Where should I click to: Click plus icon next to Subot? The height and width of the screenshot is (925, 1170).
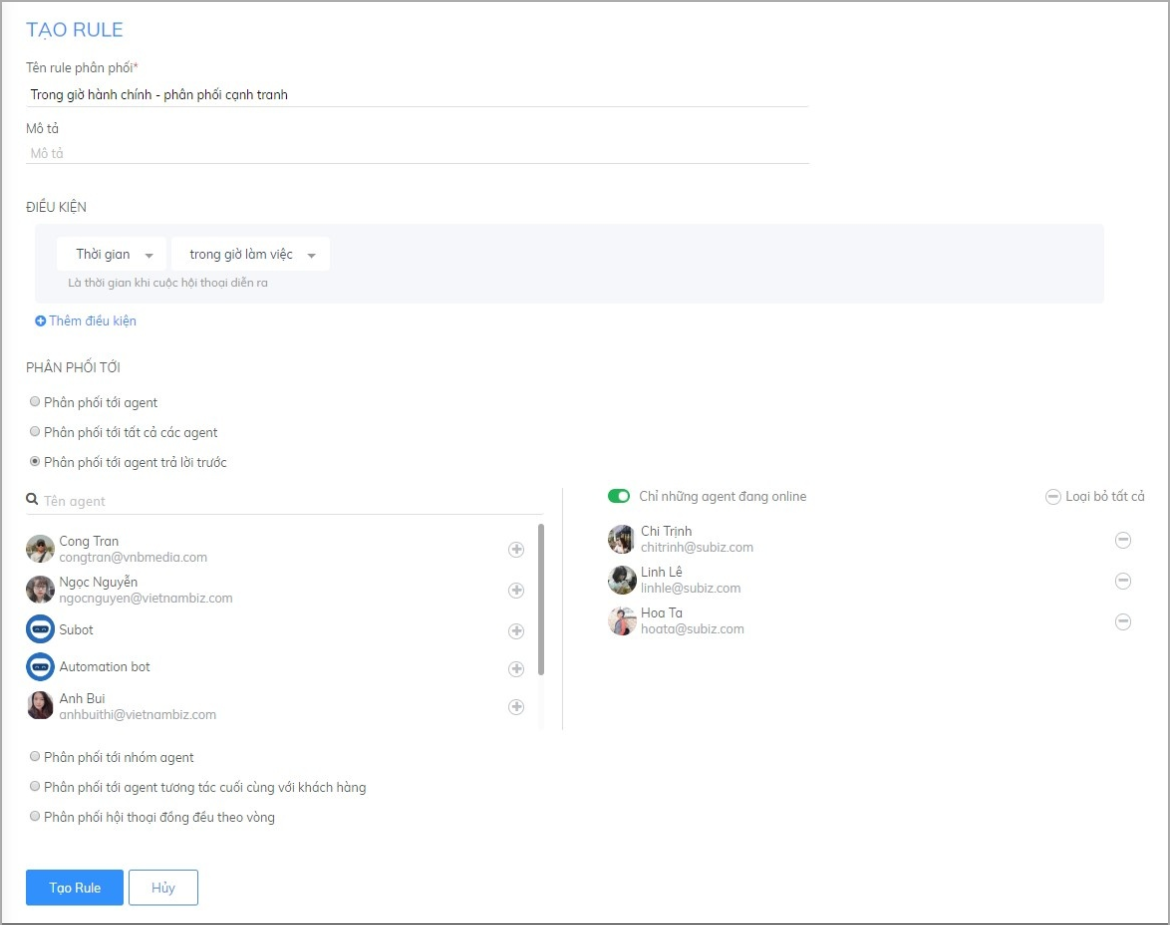click(x=516, y=631)
